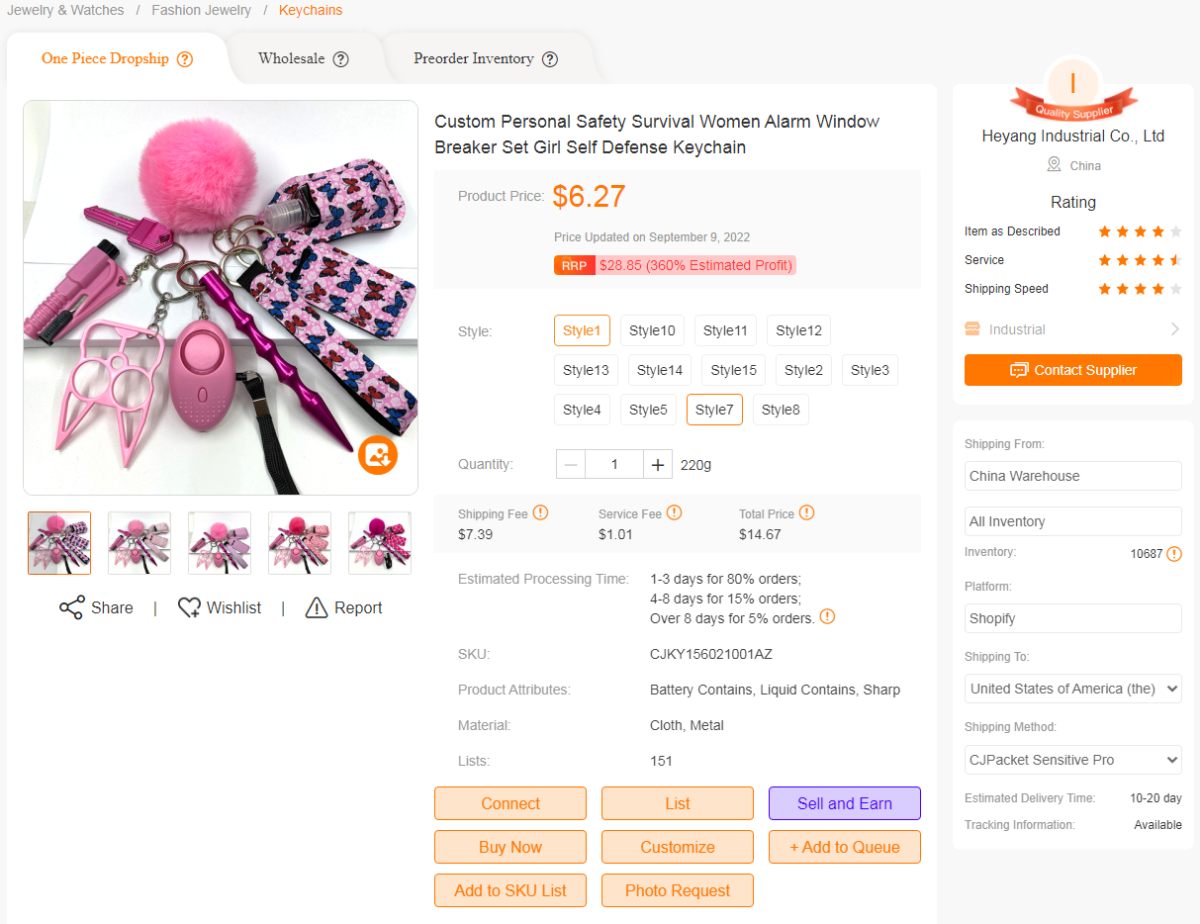
Task: Open the processing time warning icon
Action: tap(827, 618)
